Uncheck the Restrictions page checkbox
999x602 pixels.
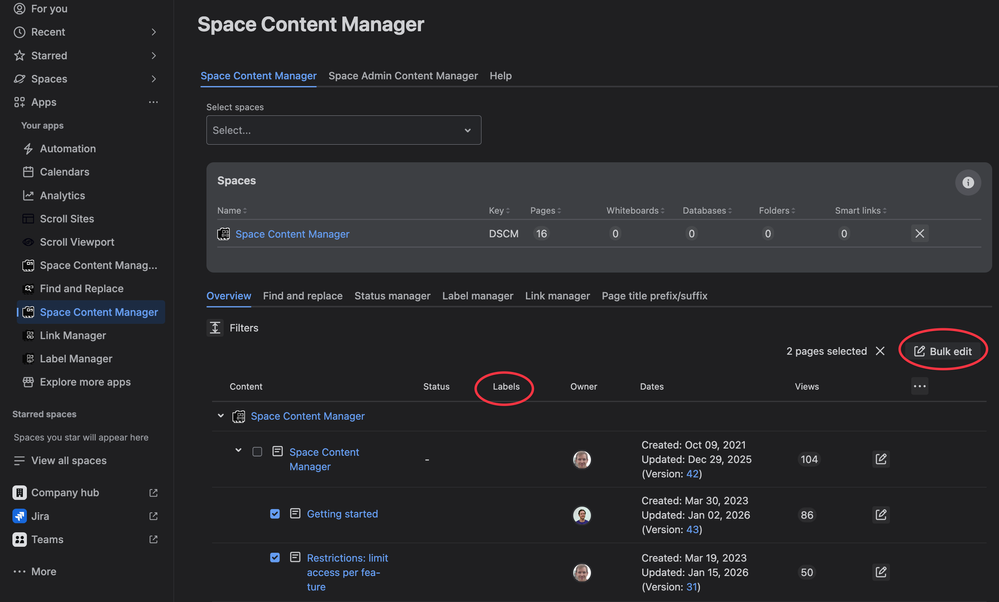(275, 558)
